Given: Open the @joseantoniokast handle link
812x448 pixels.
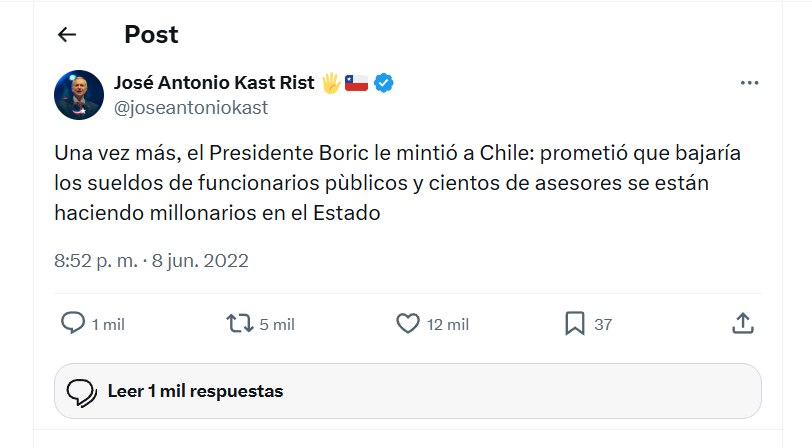Looking at the screenshot, I should point(192,107).
